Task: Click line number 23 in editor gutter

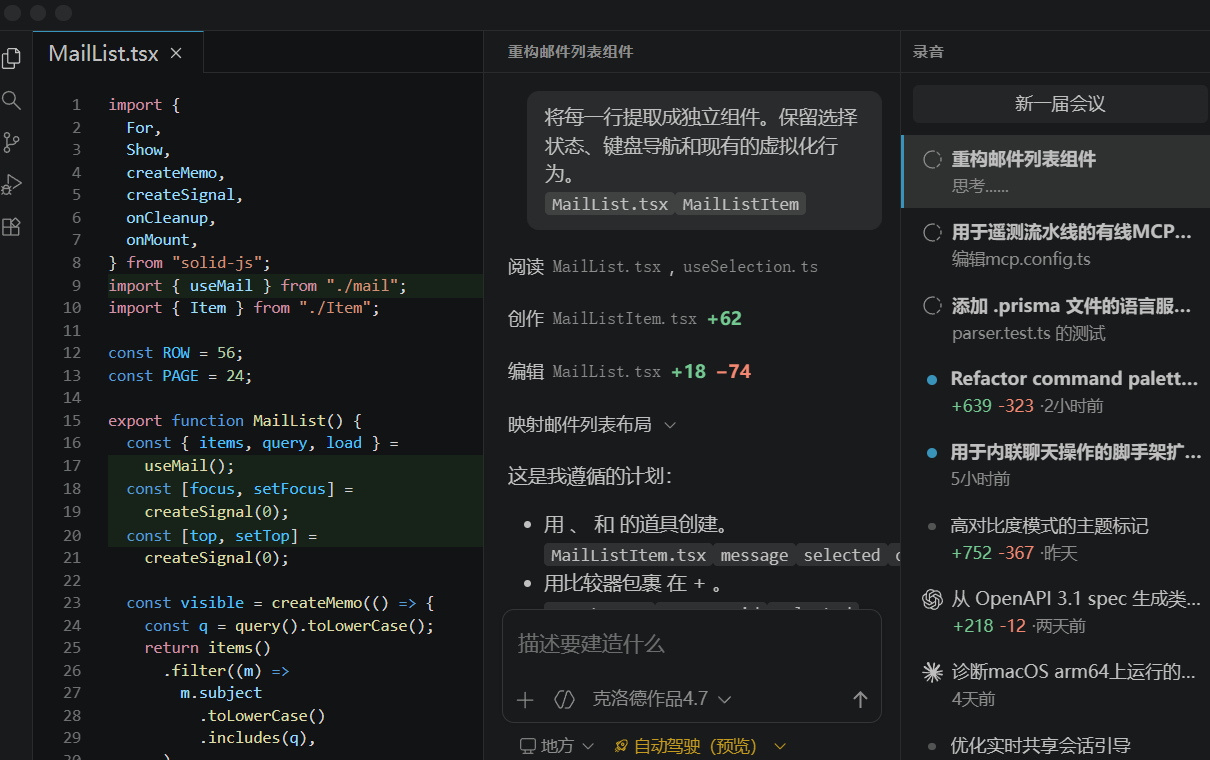Action: point(72,603)
